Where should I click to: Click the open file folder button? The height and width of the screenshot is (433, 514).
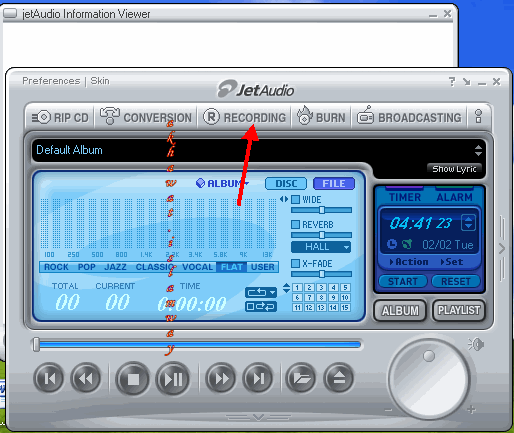point(301,379)
